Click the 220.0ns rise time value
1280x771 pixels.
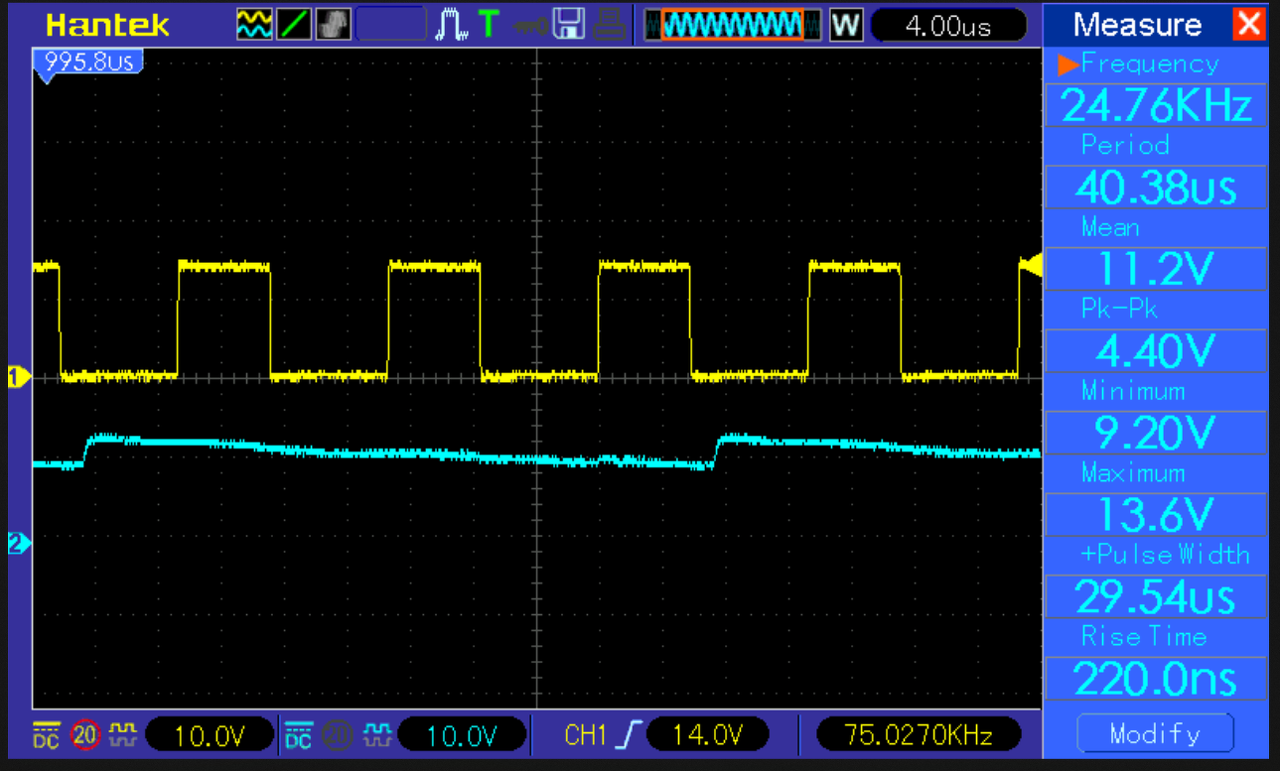click(x=1156, y=679)
